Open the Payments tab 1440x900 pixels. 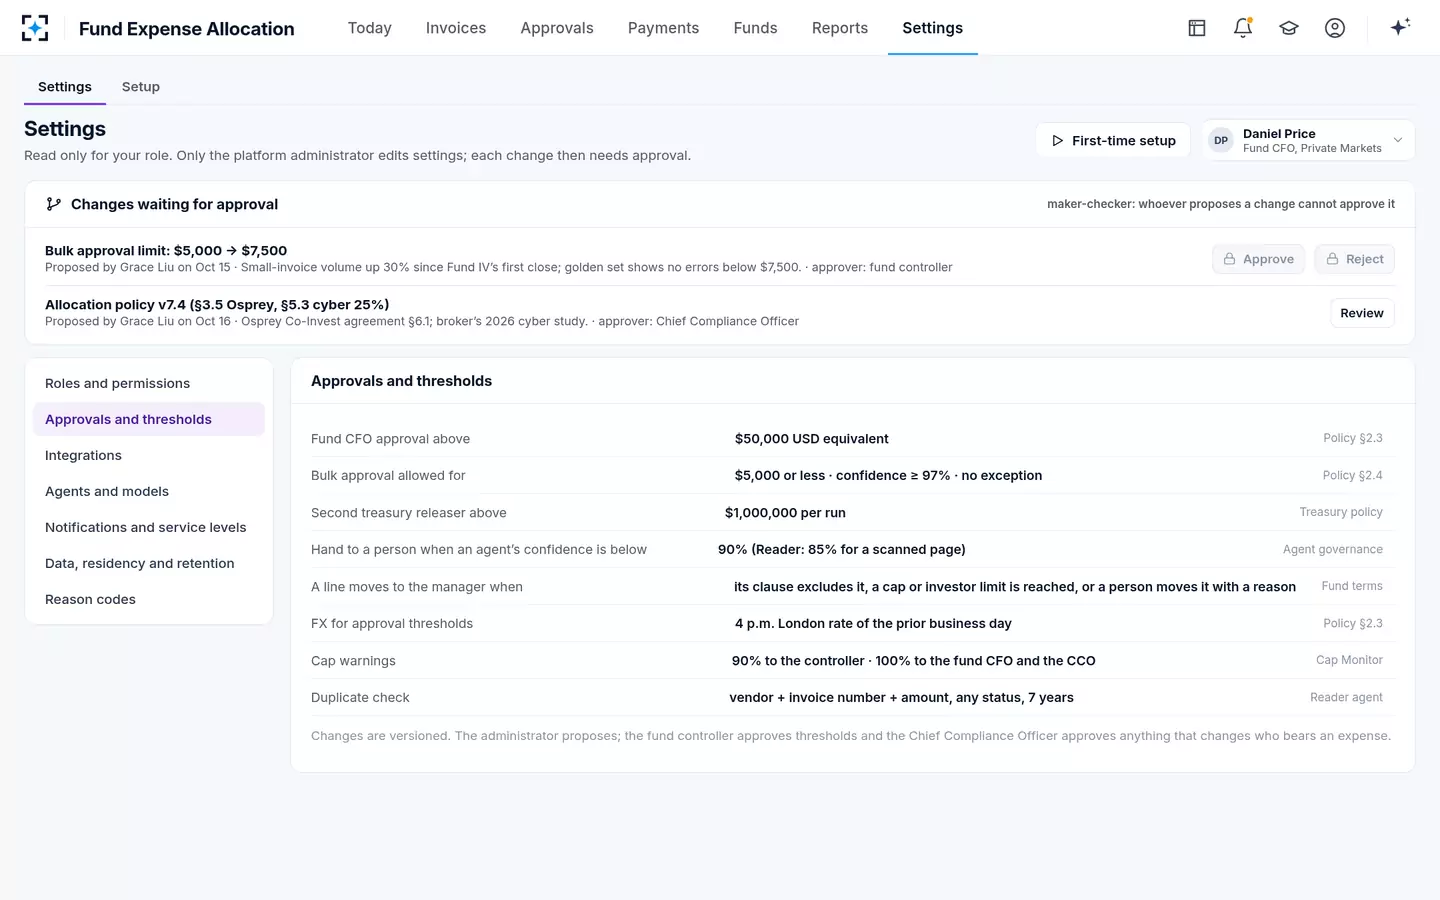(664, 28)
